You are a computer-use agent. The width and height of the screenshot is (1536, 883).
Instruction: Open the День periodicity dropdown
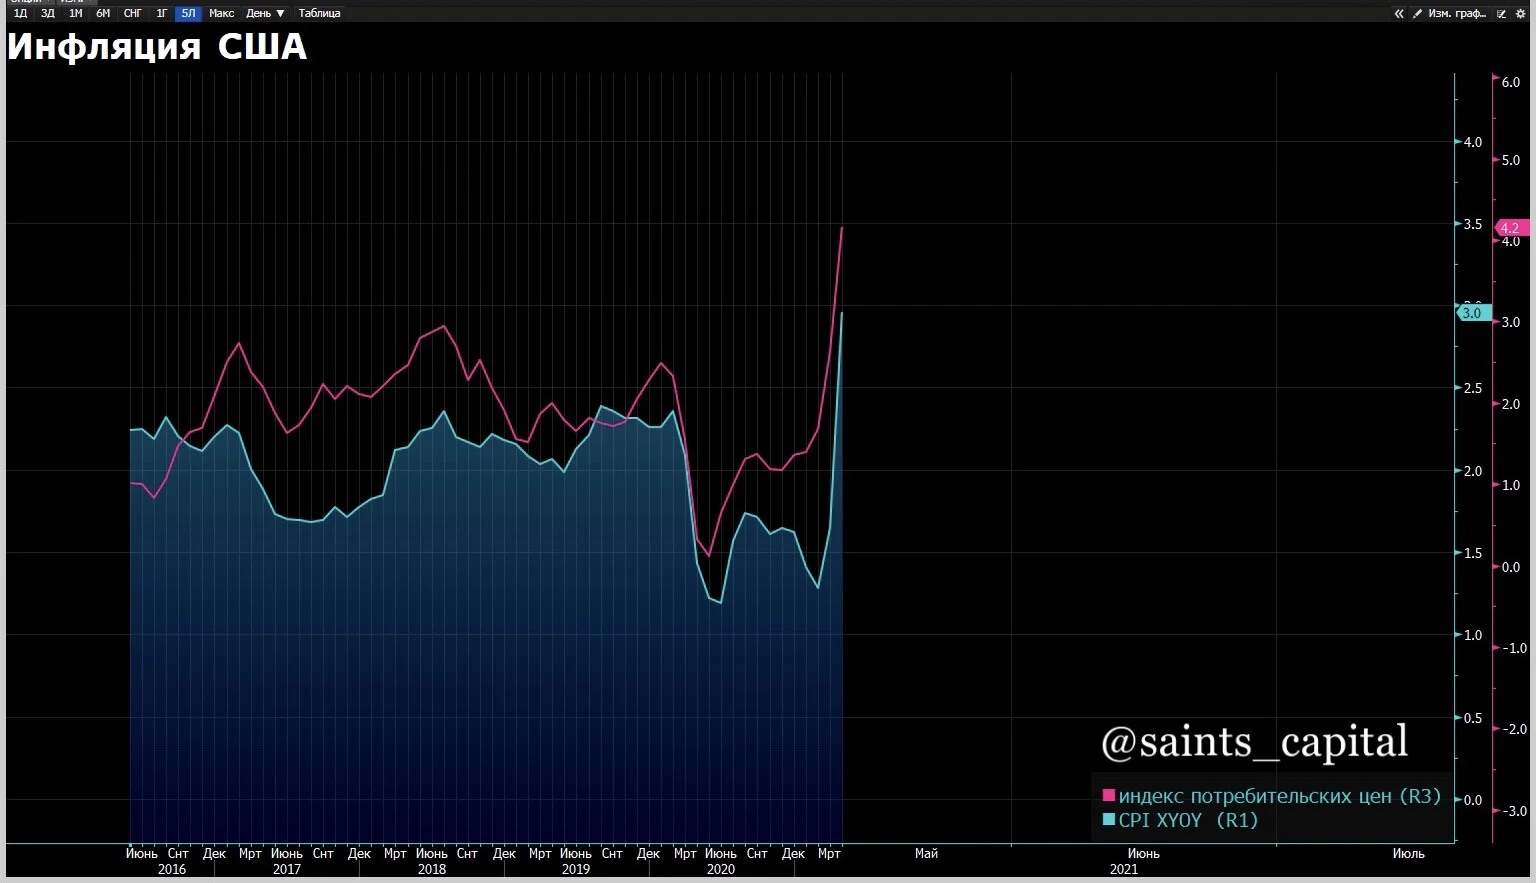point(265,13)
